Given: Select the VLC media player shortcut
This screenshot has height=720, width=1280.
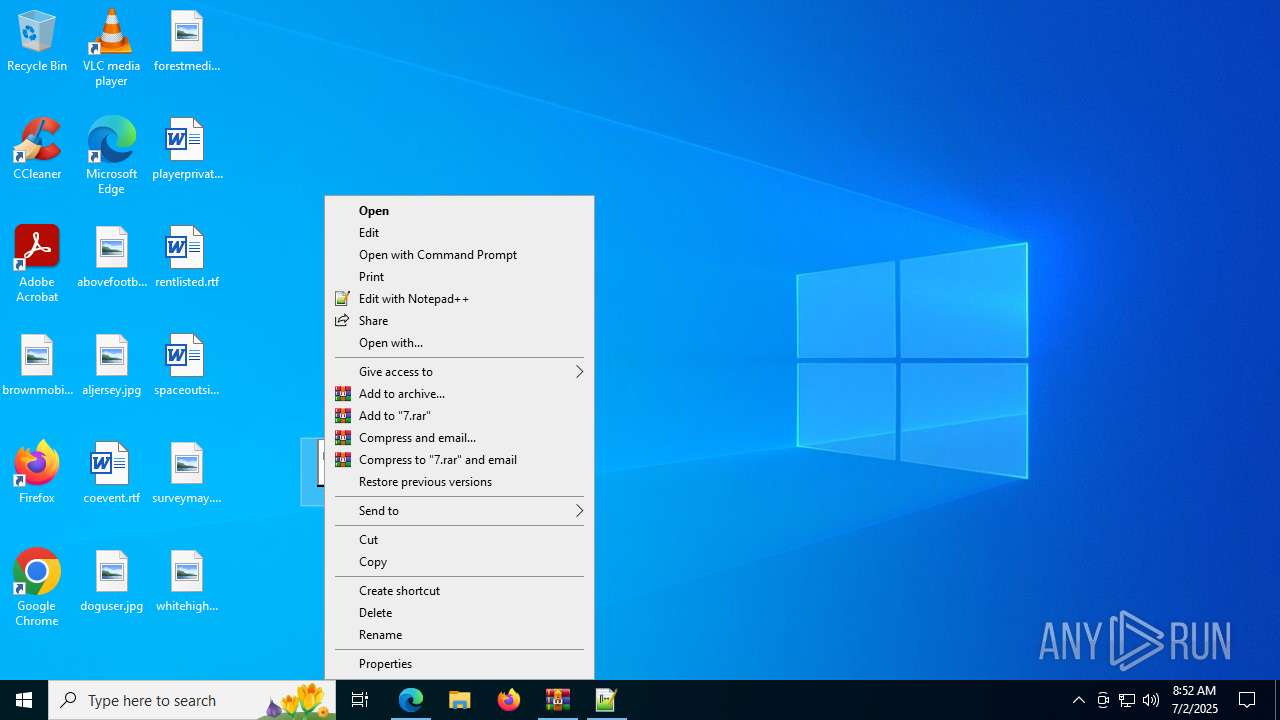Looking at the screenshot, I should click(111, 48).
